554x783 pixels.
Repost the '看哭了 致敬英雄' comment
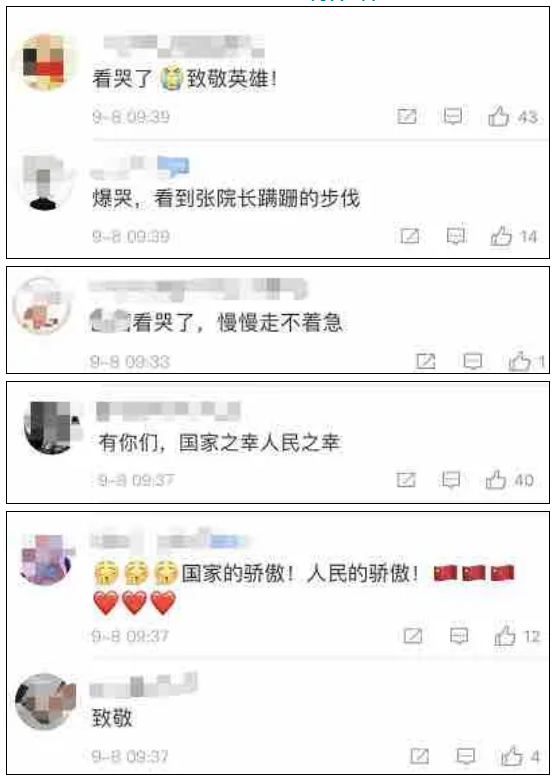(407, 116)
